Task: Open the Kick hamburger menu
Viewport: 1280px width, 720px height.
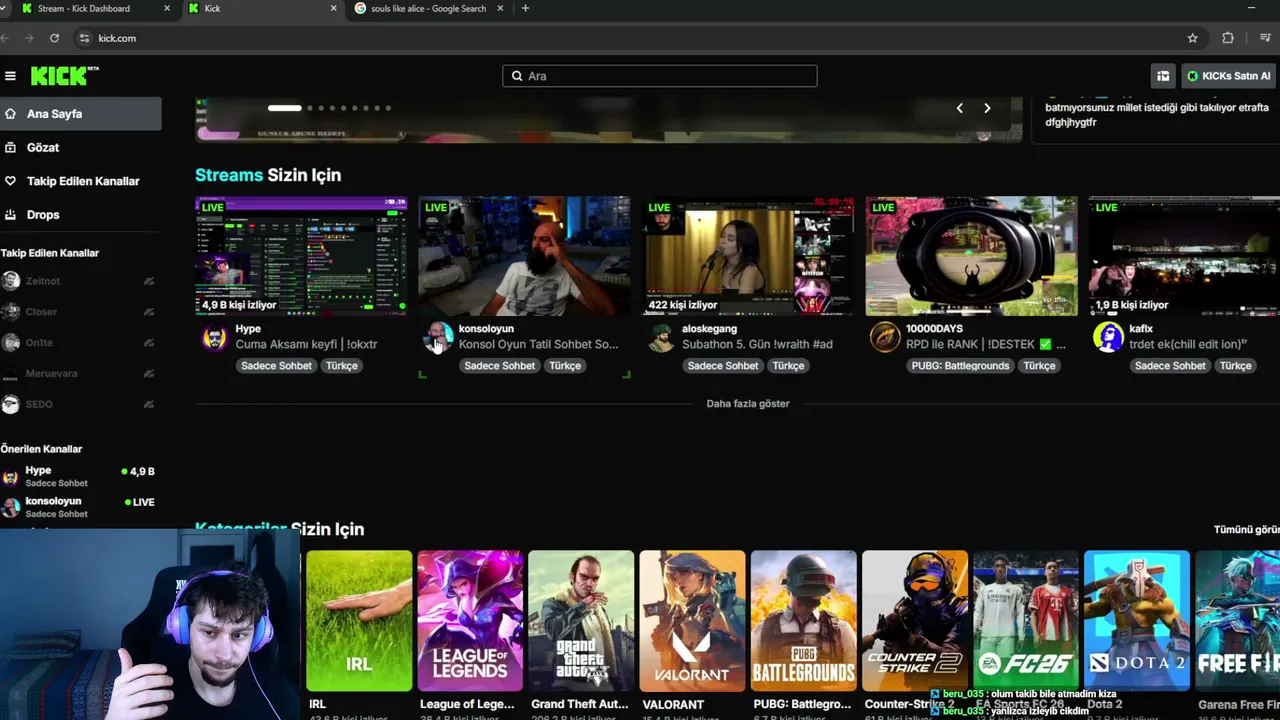Action: point(10,76)
